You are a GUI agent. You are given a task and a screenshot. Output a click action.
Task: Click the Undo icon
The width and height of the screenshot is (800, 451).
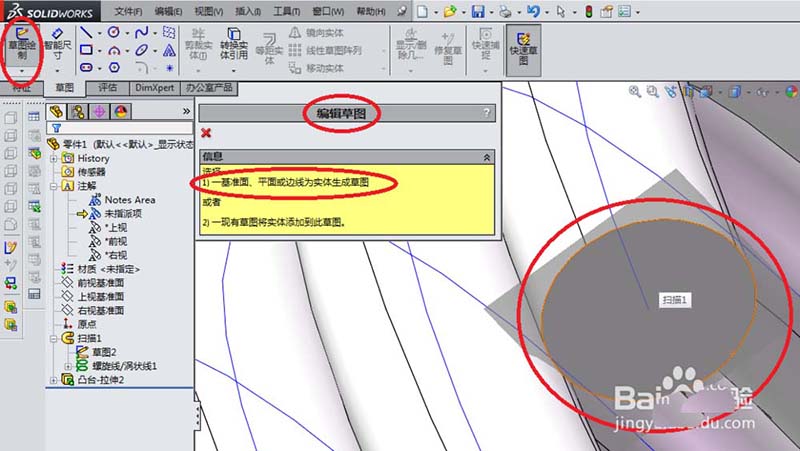pos(533,11)
